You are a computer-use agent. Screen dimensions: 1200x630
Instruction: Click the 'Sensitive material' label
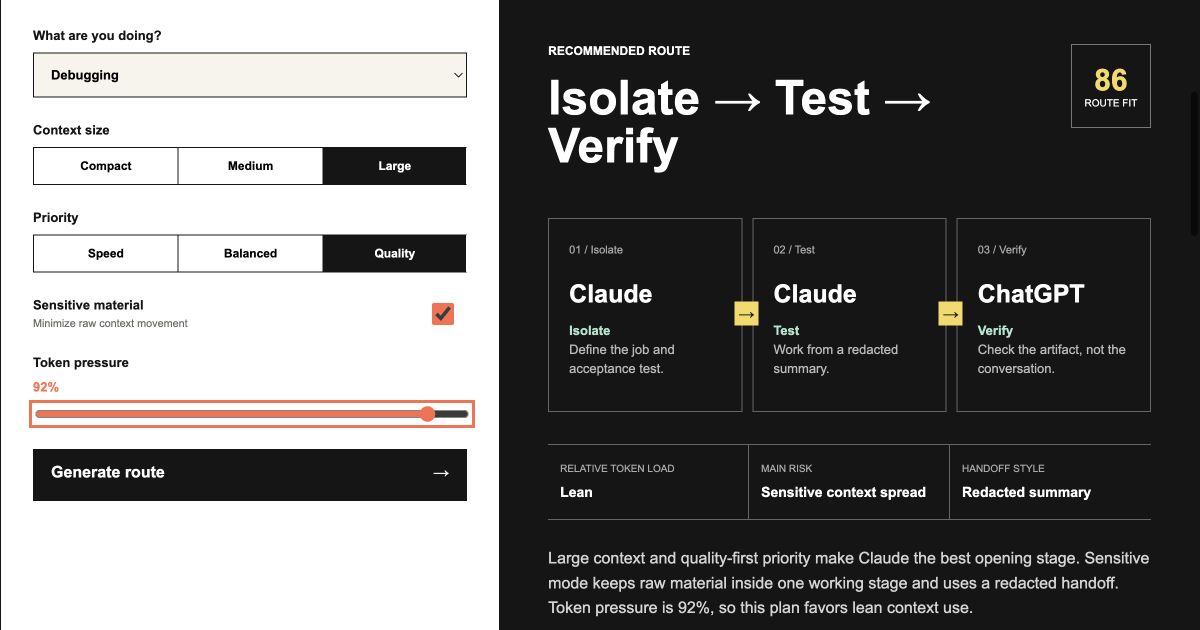point(88,305)
